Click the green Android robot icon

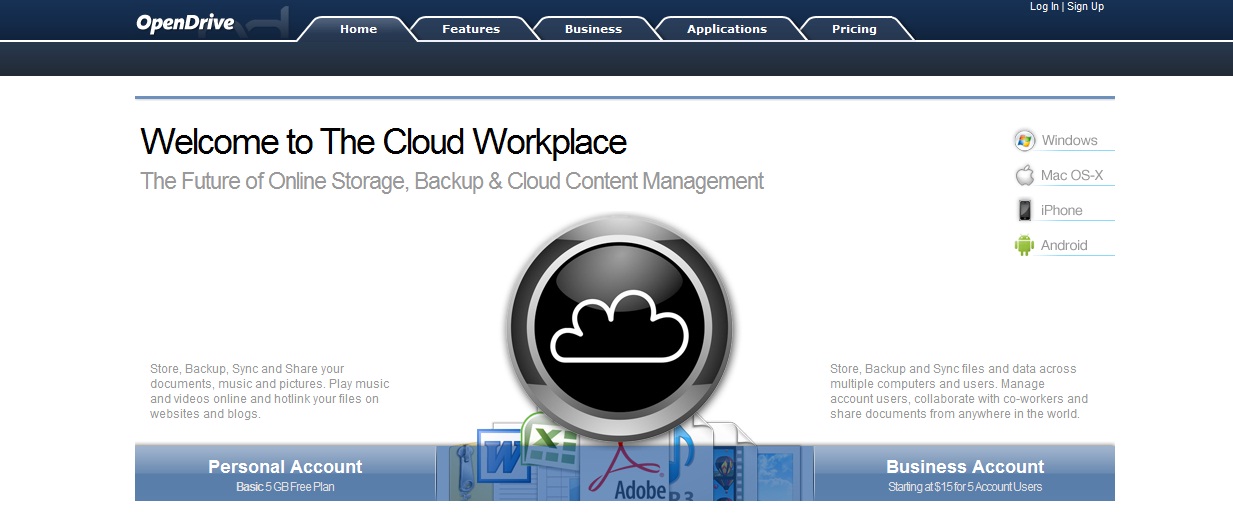point(1024,245)
